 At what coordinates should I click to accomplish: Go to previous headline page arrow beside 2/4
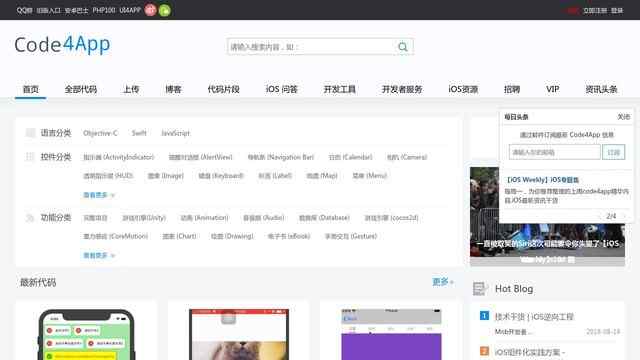(x=600, y=216)
